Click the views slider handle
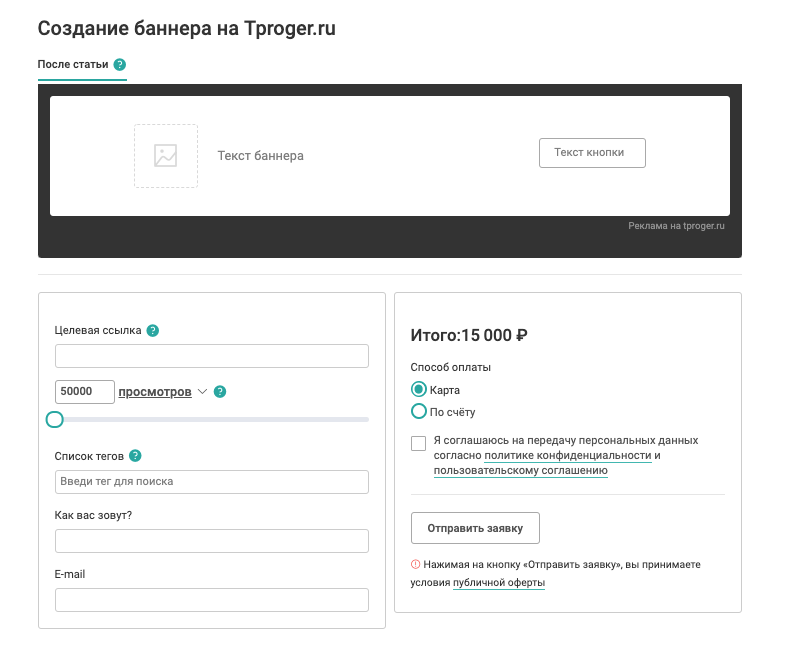This screenshot has height=647, width=788. click(55, 419)
